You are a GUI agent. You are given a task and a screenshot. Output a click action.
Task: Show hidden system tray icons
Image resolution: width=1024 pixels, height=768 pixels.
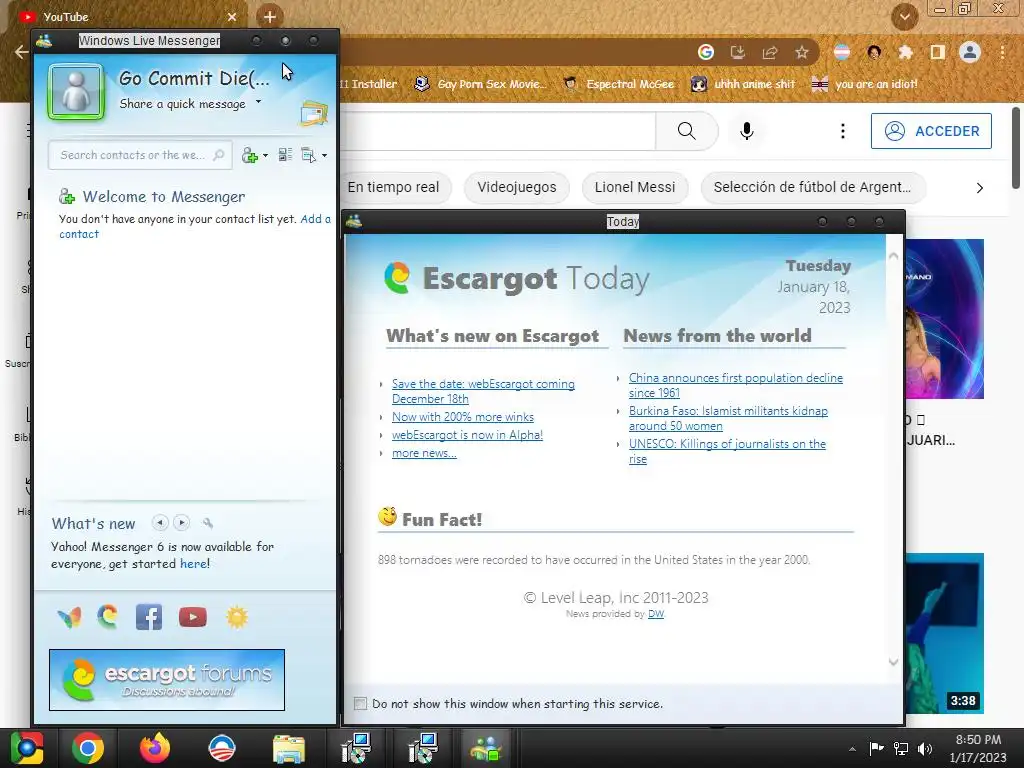tap(852, 749)
